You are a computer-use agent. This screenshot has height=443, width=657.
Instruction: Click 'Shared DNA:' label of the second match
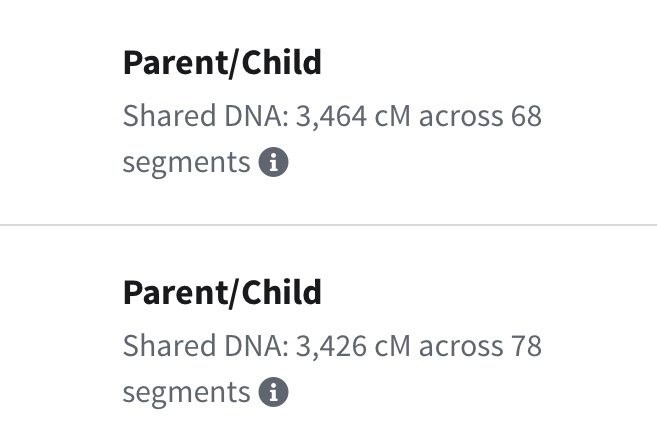pos(206,346)
